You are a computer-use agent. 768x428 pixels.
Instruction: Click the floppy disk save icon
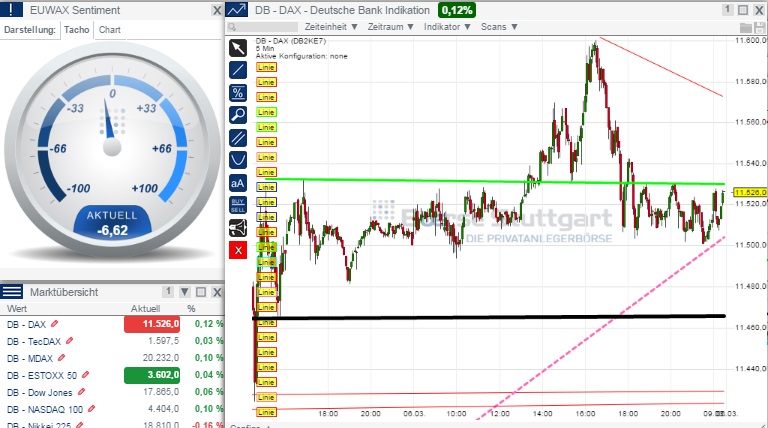click(x=759, y=27)
